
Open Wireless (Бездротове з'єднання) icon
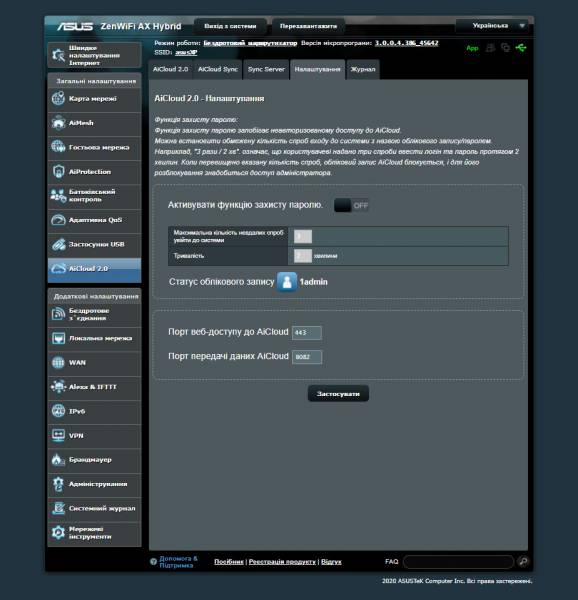[58, 314]
